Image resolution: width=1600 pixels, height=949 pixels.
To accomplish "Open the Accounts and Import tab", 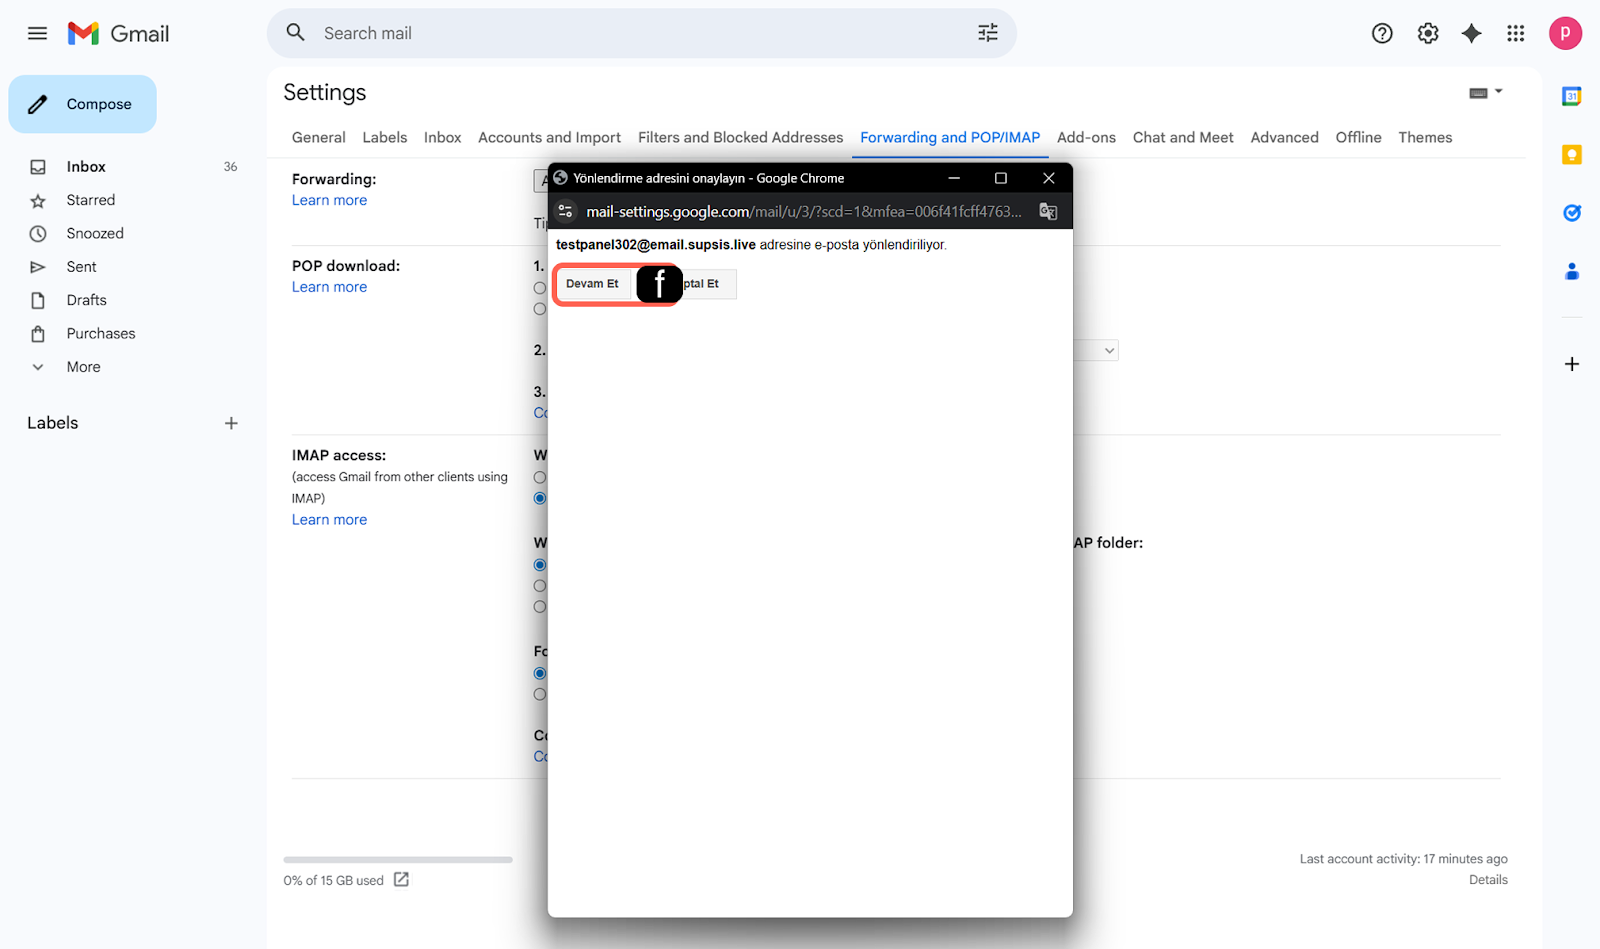I will (549, 137).
